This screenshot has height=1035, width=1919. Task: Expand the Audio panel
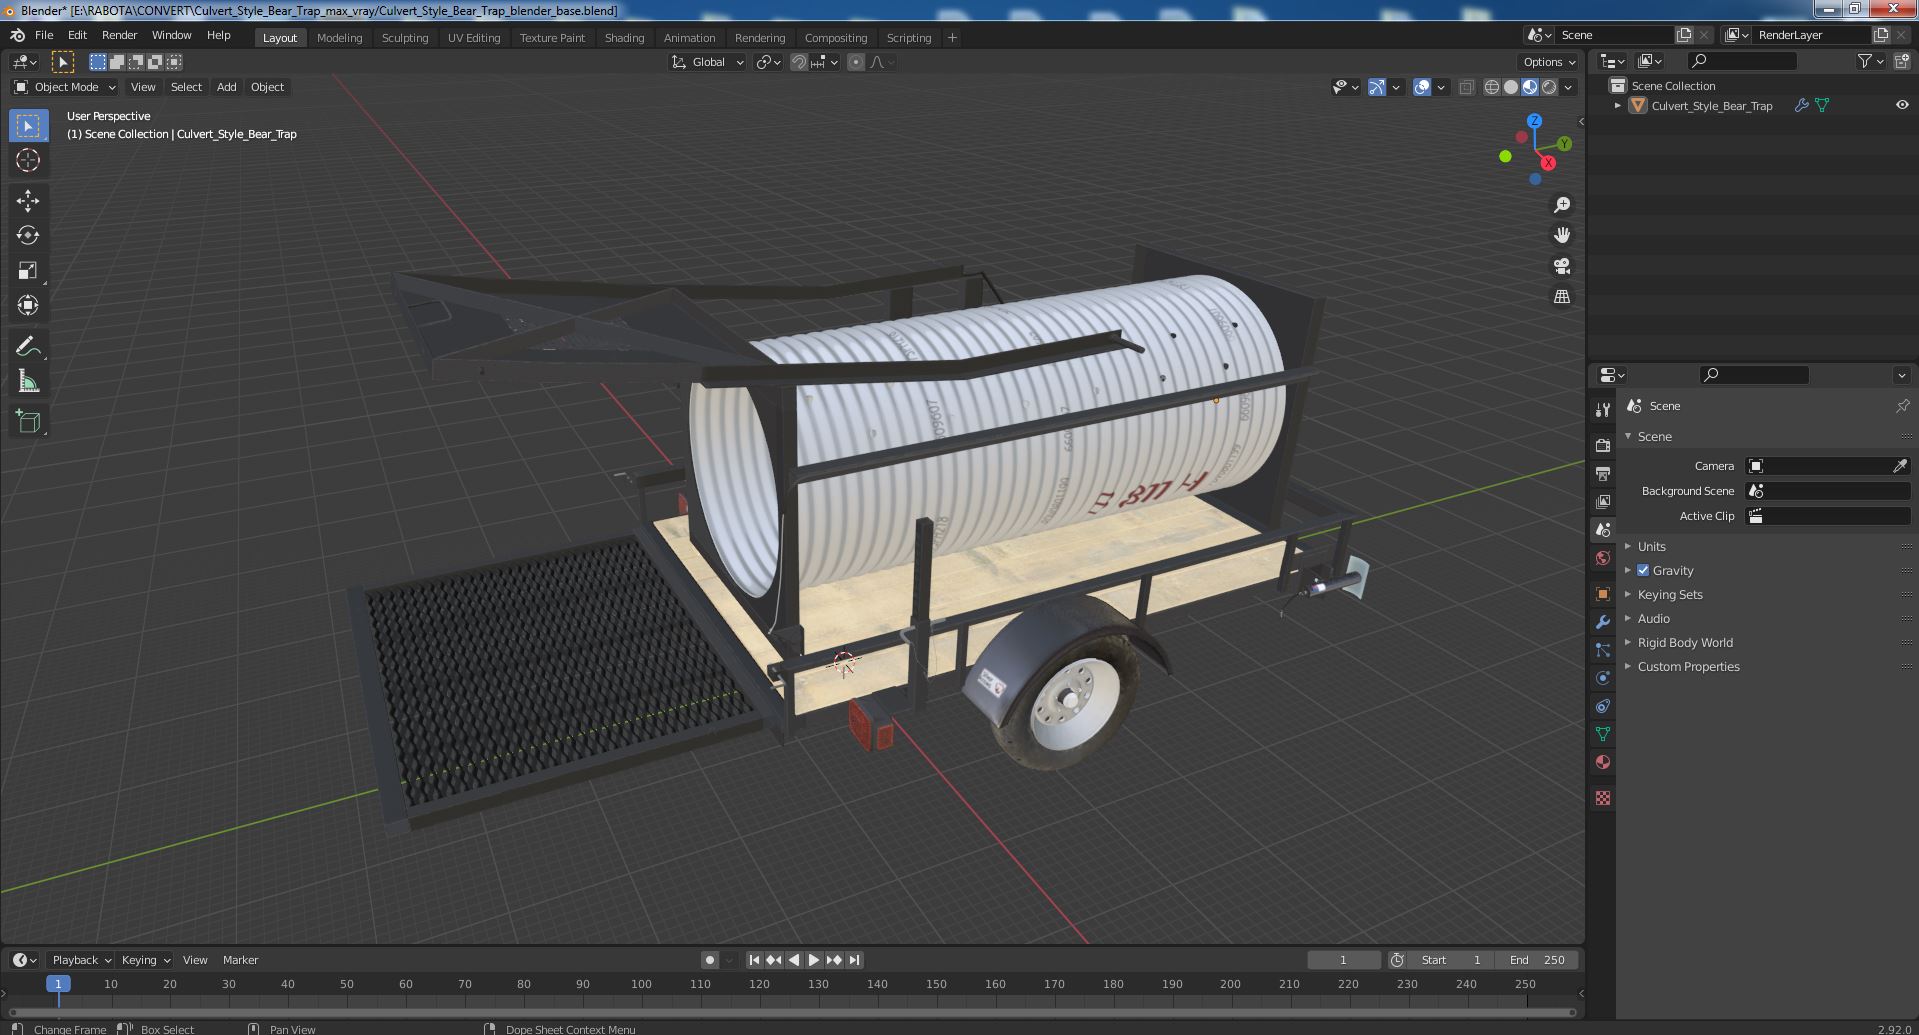coord(1653,619)
